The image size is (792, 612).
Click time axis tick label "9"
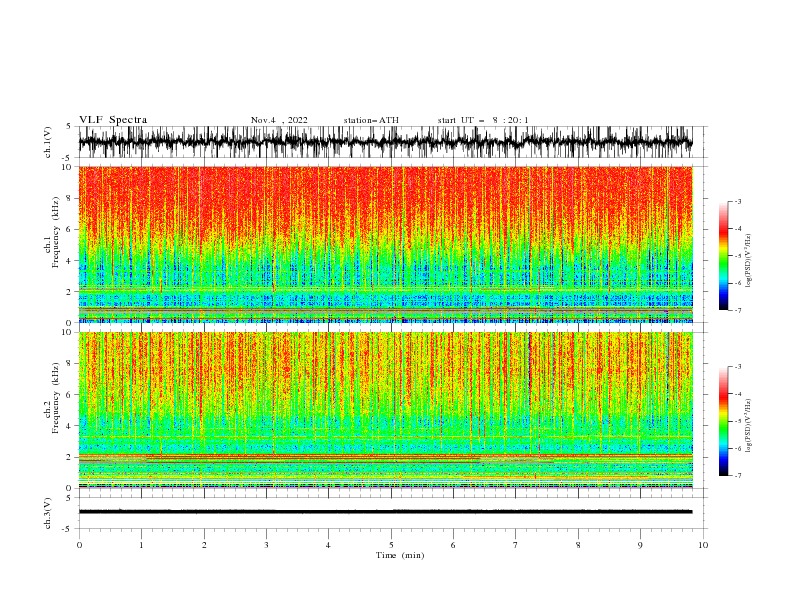[640, 545]
